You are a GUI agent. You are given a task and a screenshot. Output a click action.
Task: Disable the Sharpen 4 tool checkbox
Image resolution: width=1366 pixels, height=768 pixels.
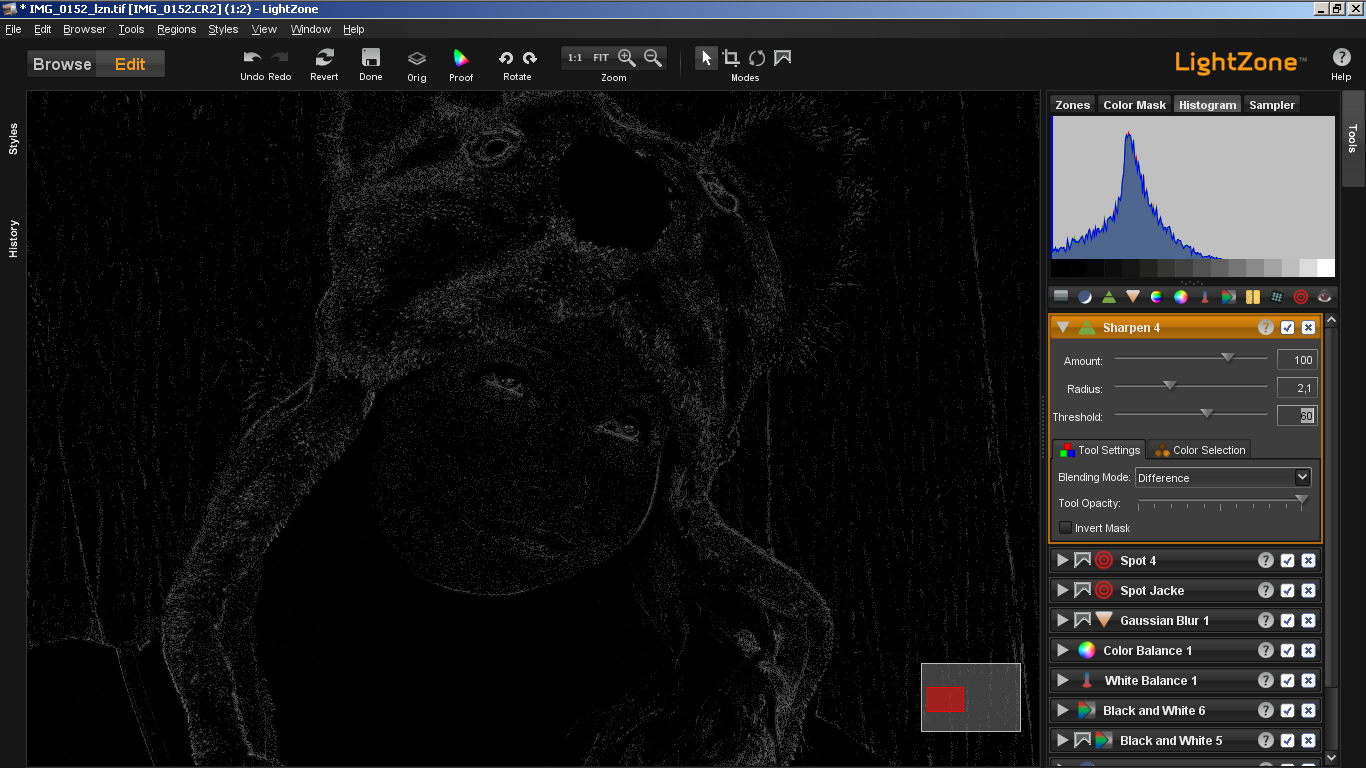(1287, 328)
